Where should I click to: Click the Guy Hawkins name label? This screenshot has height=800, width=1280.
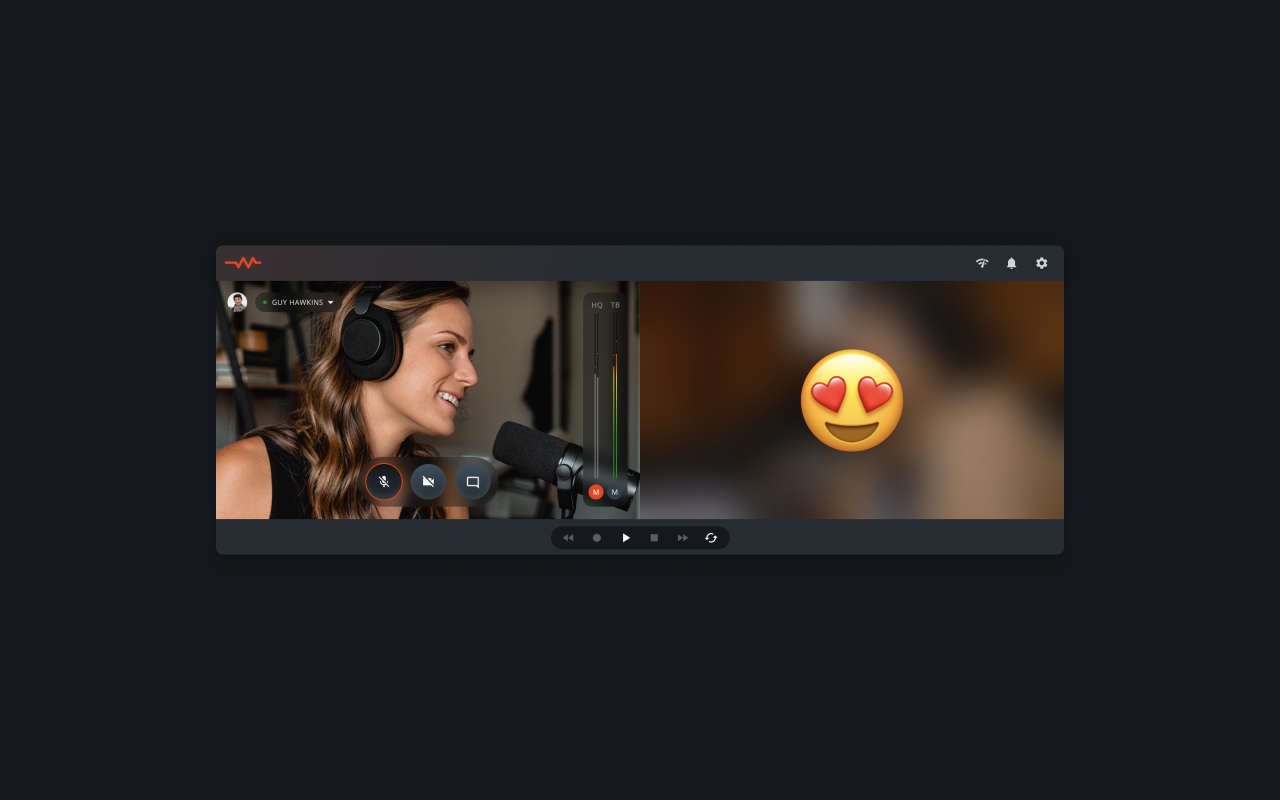(297, 302)
